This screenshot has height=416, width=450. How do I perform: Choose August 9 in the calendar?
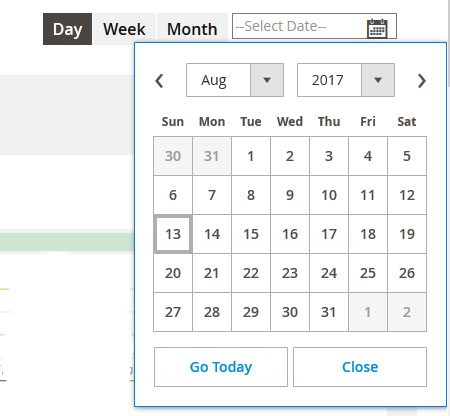click(x=290, y=195)
